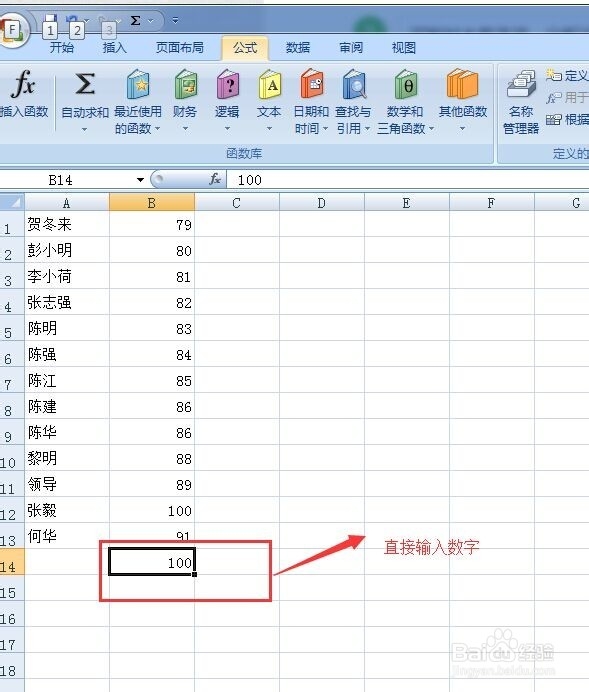Click the Select All corner of the sheet
Screen dimensions: 589x692
(x=12, y=202)
